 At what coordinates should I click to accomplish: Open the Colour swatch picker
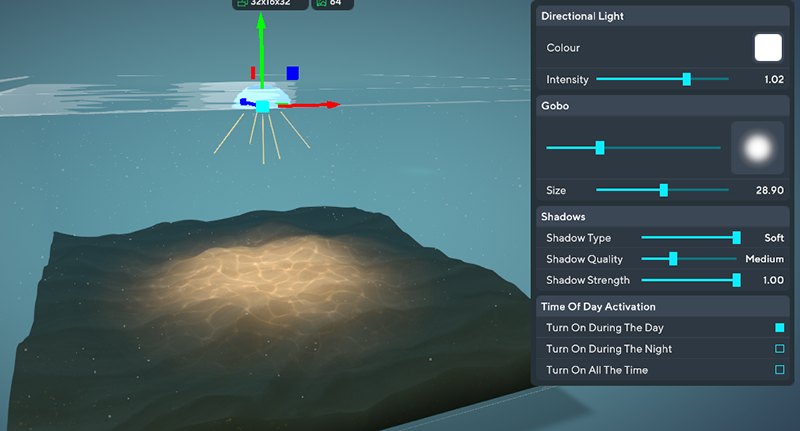point(768,47)
